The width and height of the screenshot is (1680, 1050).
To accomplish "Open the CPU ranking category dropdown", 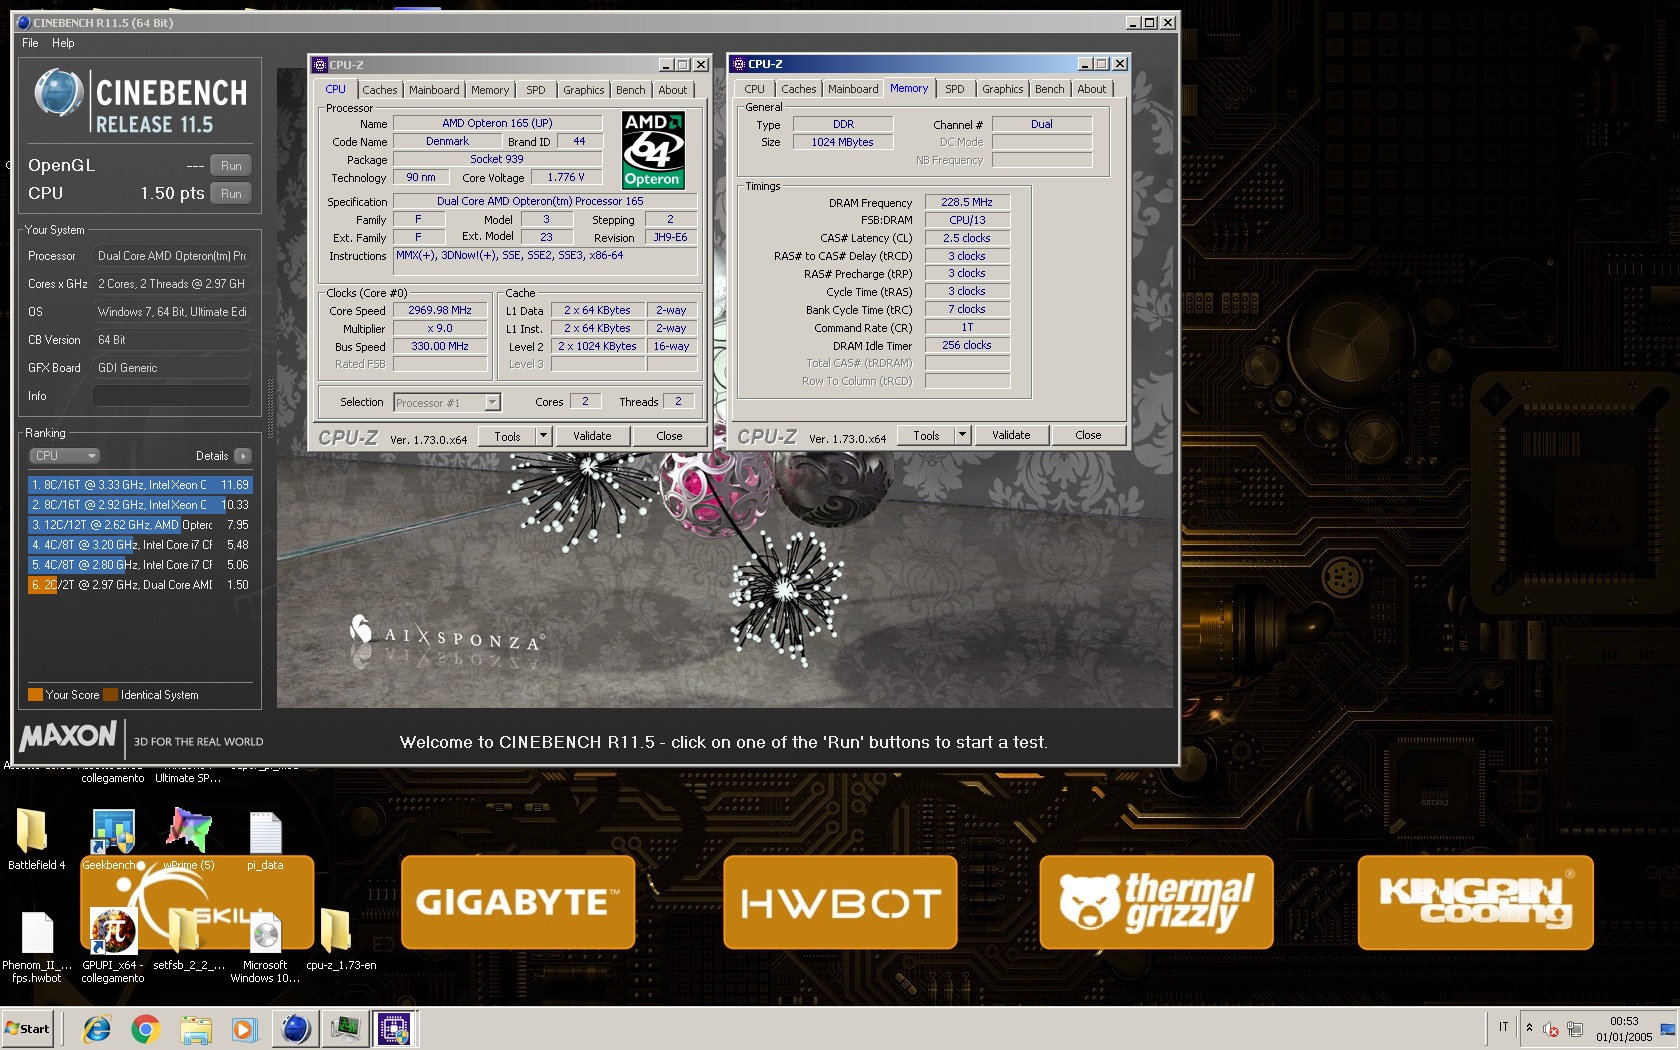I will [64, 456].
